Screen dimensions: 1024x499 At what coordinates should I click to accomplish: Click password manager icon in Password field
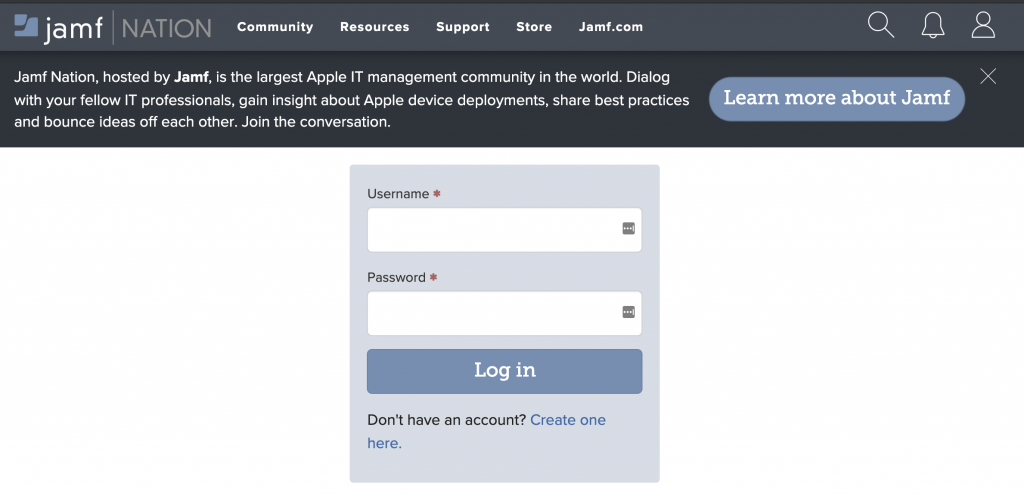click(628, 312)
